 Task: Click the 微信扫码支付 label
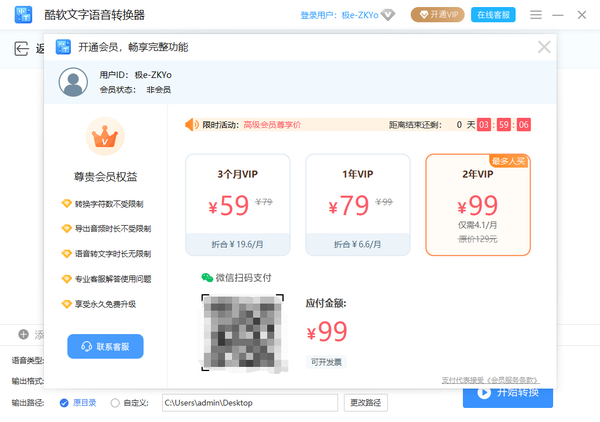coord(243,278)
